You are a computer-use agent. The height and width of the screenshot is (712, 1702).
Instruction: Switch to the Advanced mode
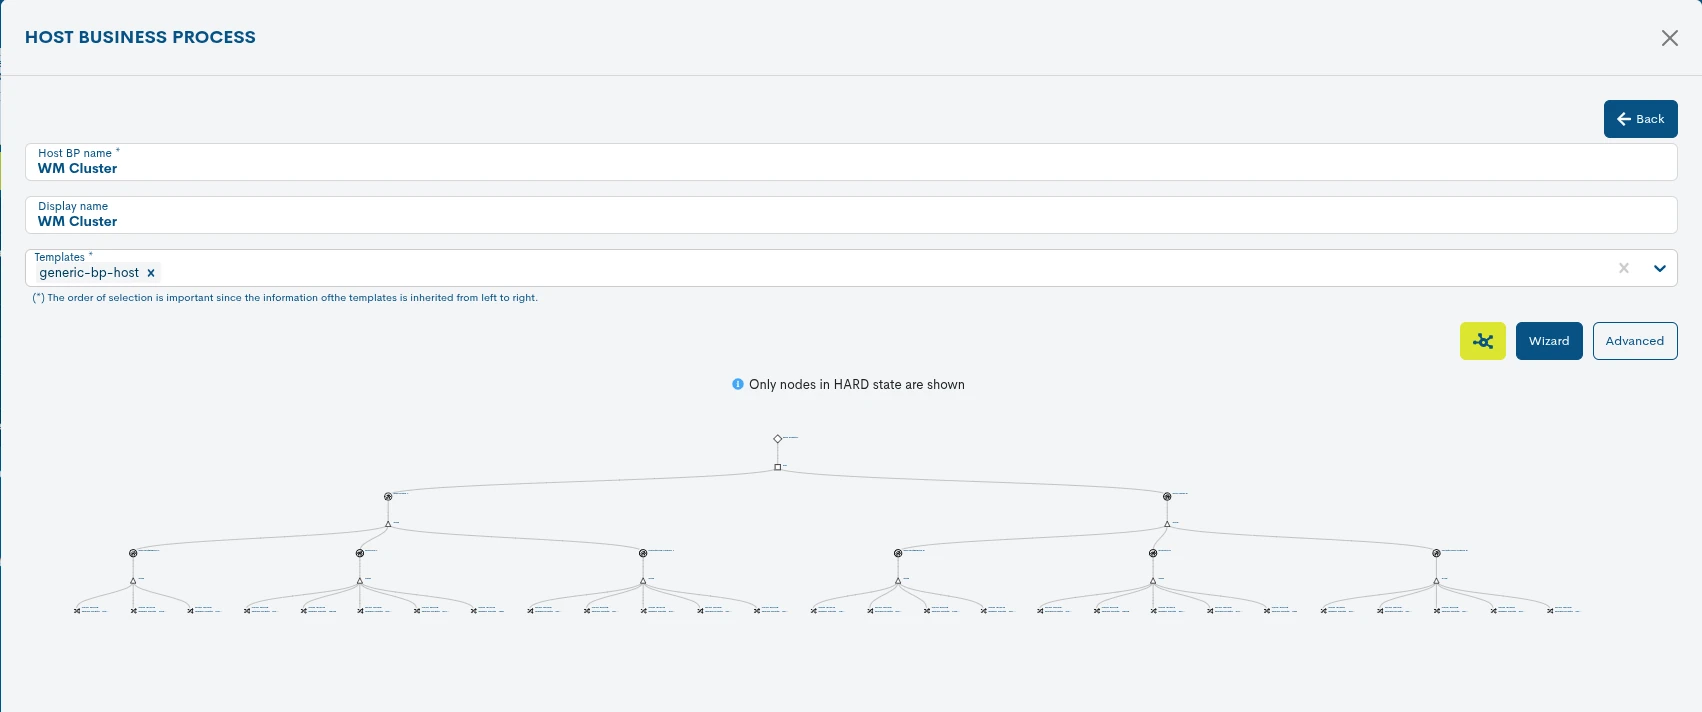pyautogui.click(x=1635, y=341)
